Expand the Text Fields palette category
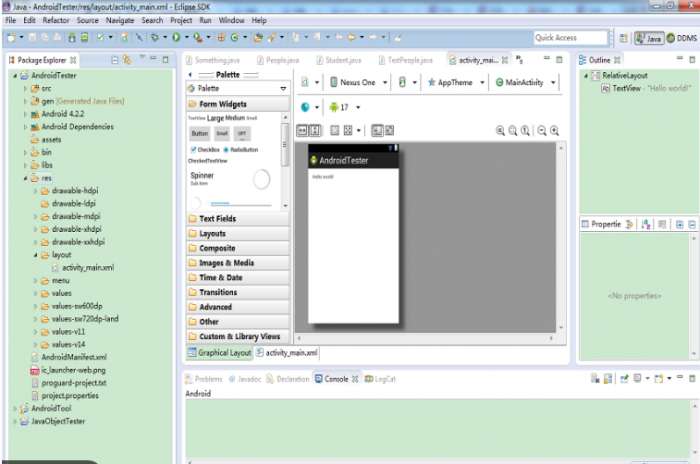 [x=238, y=219]
